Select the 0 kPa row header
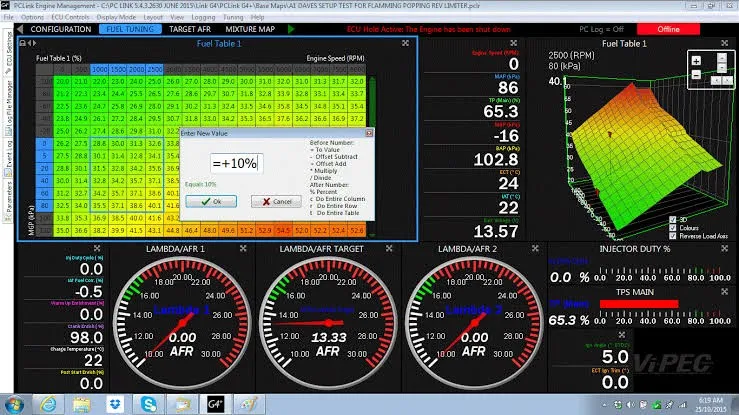Viewport: 739px width, 415px height. point(44,144)
